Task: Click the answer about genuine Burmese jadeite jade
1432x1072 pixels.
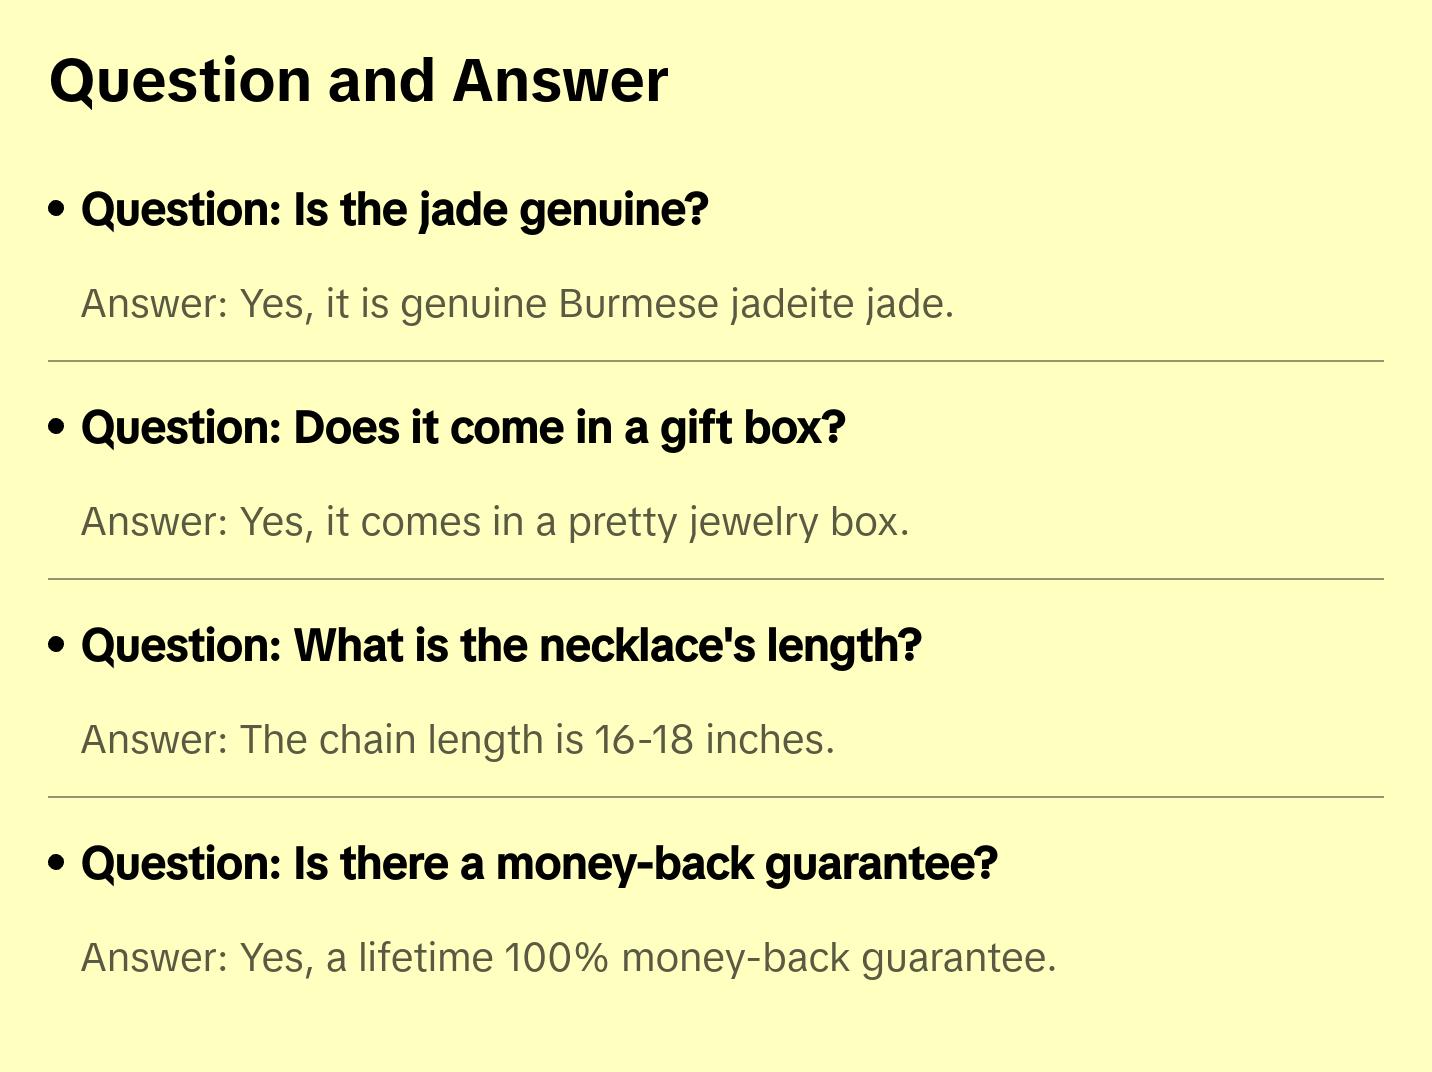Action: coord(517,304)
